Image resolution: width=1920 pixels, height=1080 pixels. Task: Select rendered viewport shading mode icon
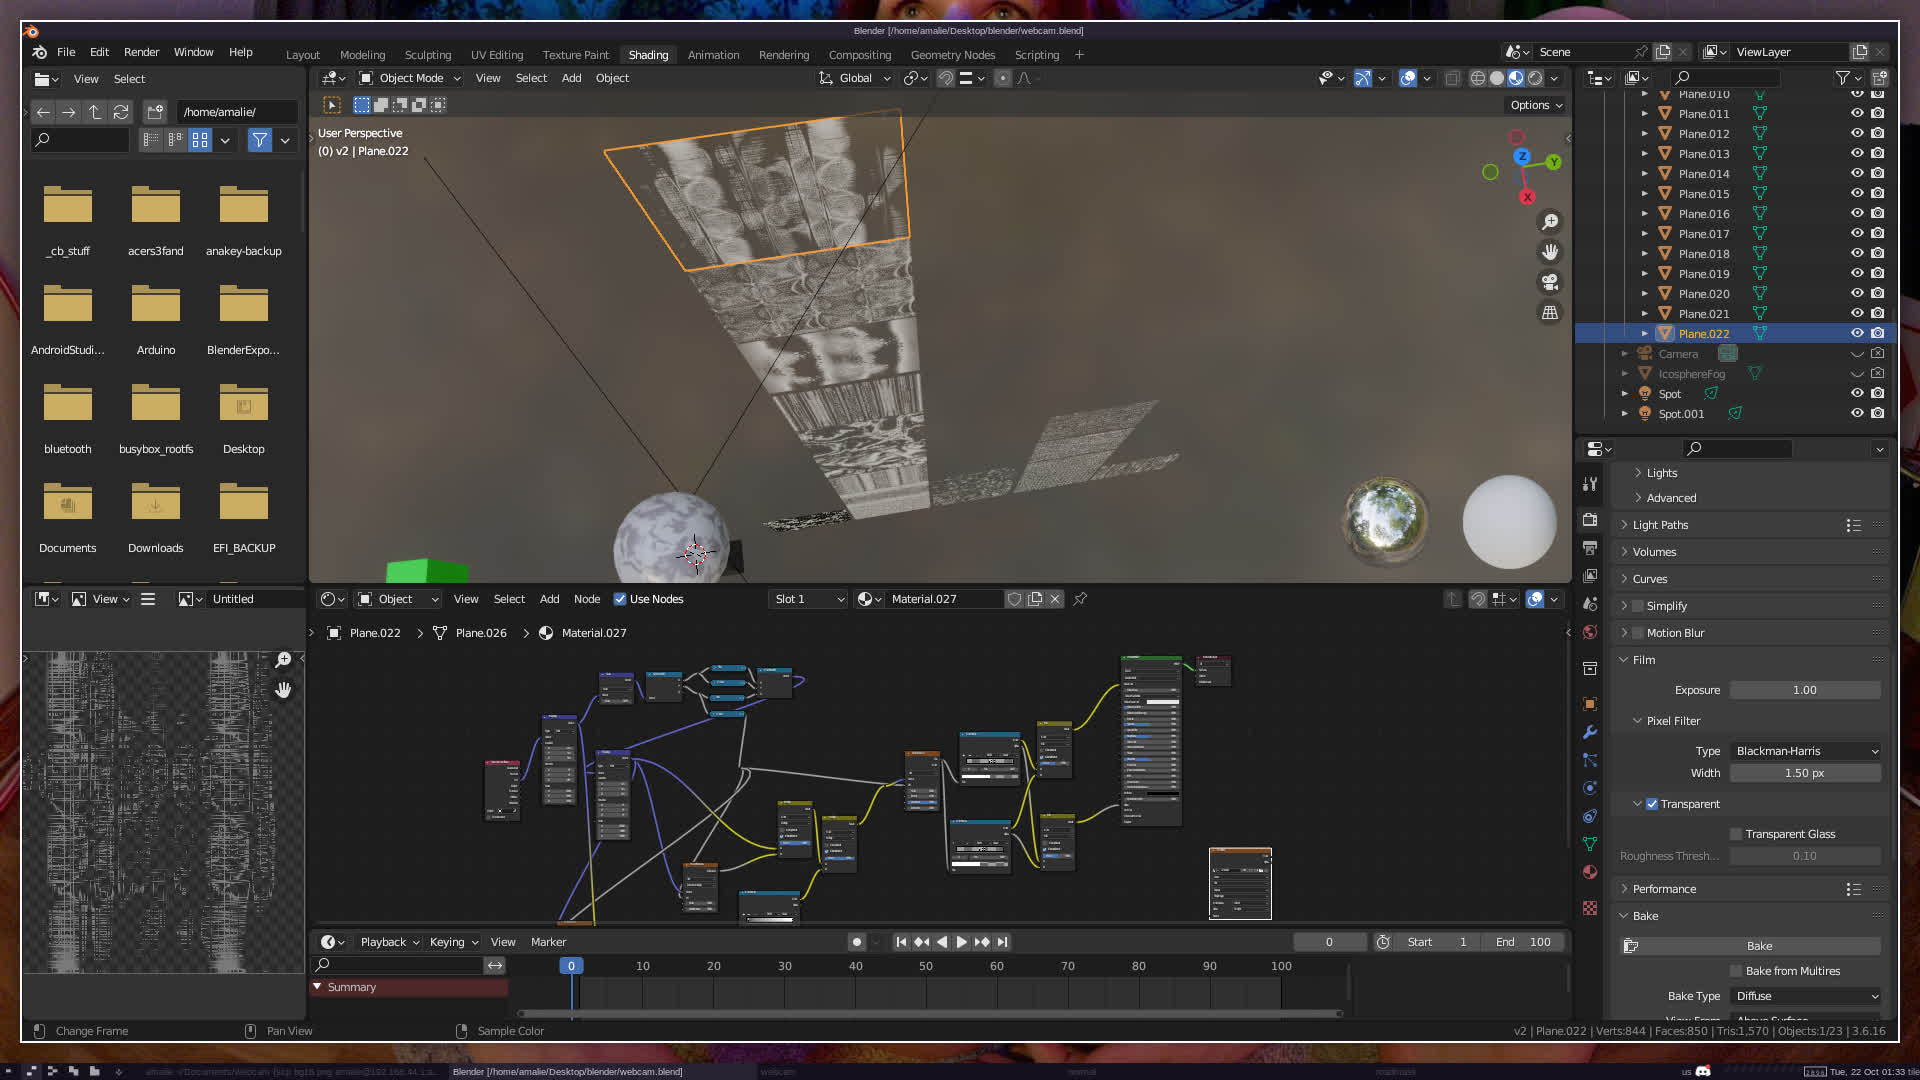coord(1535,78)
